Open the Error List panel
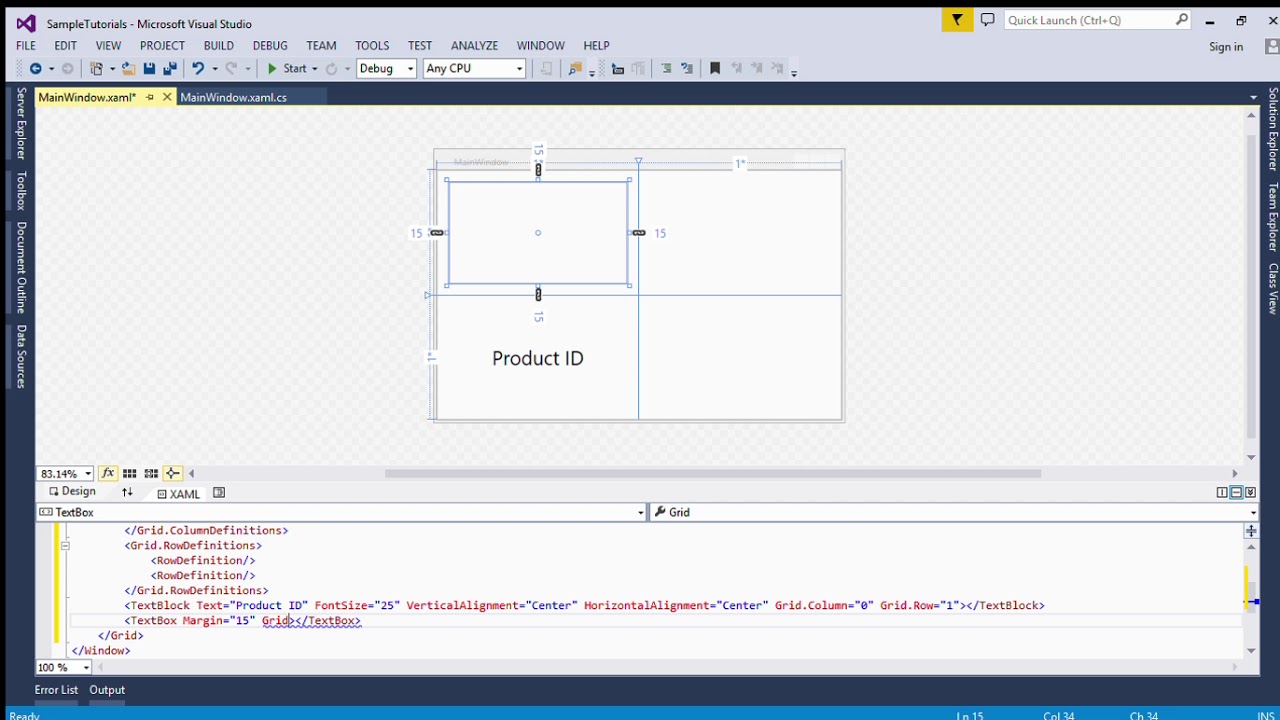This screenshot has width=1280, height=720. point(56,690)
